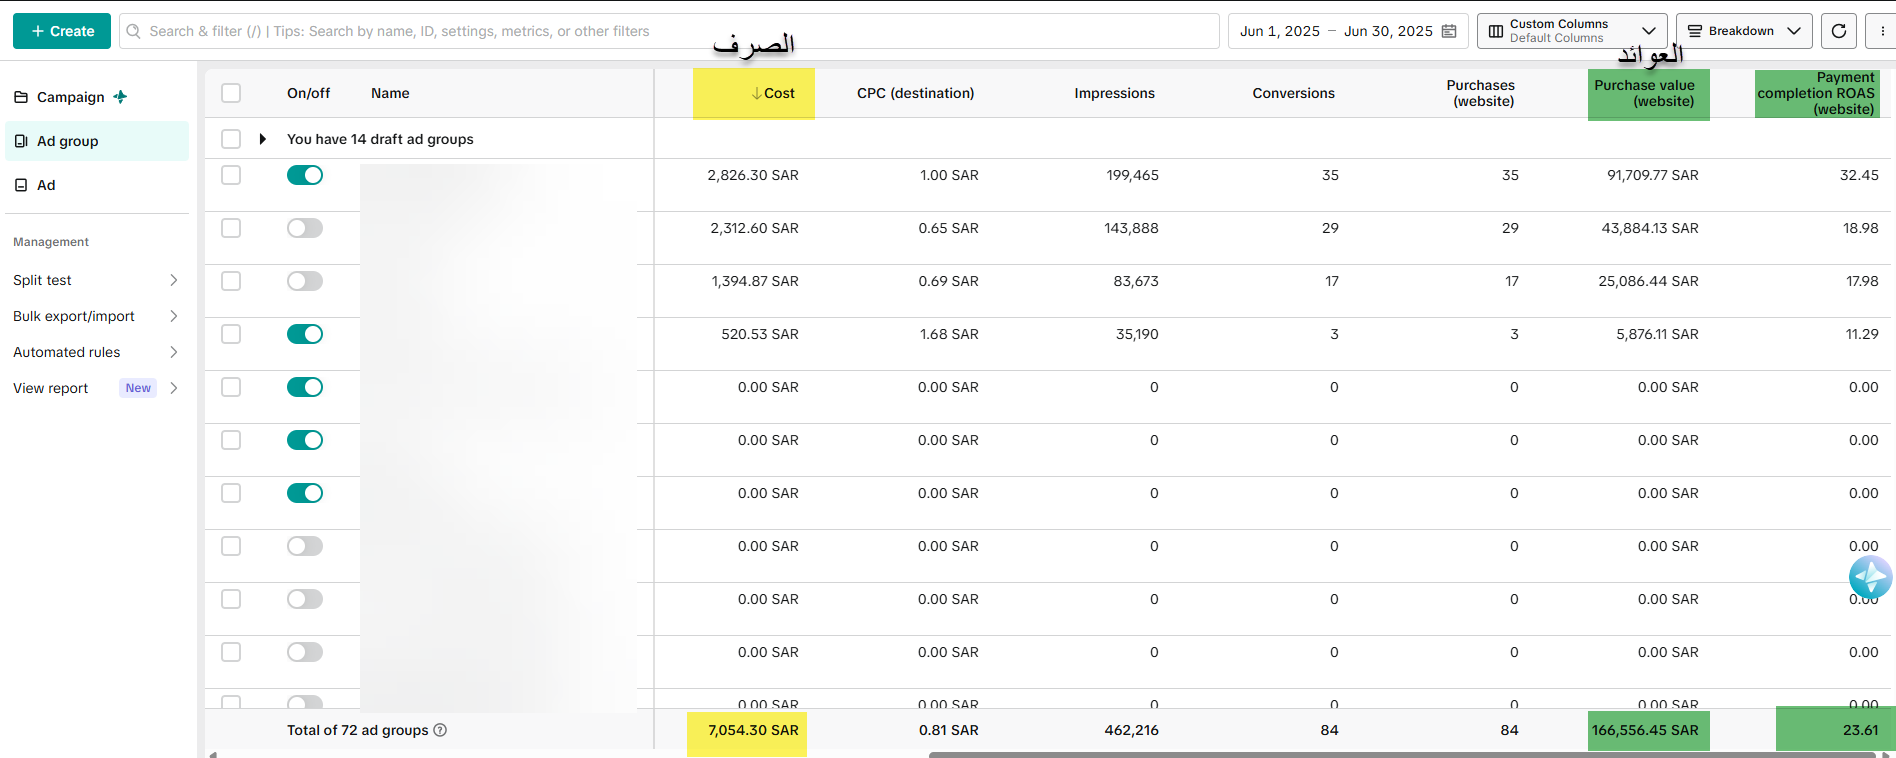Turn off the 2,826.30 SAR ad group

(x=305, y=175)
